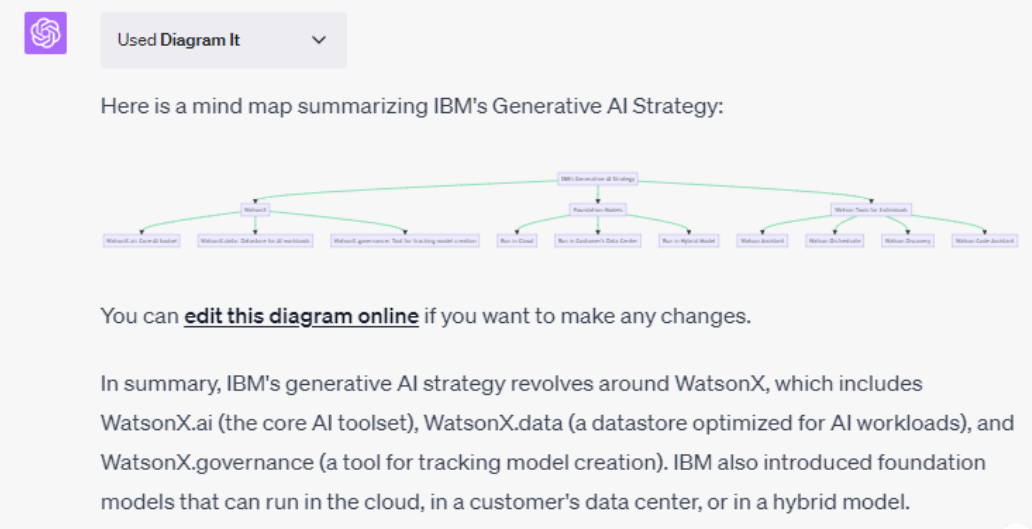Click the Run in Cloud node
This screenshot has width=1032, height=529.
517,241
